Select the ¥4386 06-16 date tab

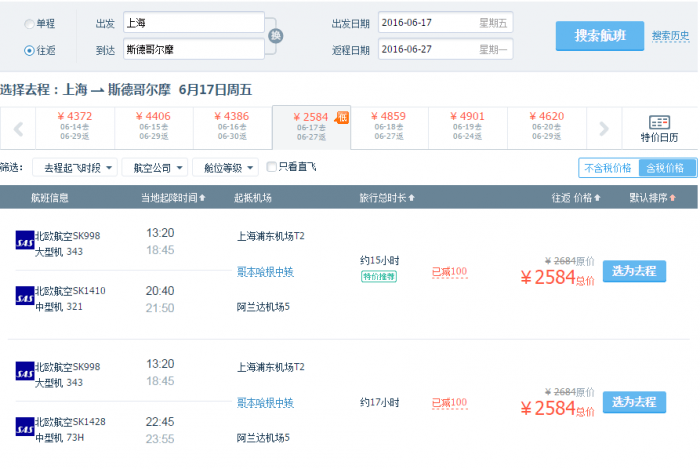233,126
